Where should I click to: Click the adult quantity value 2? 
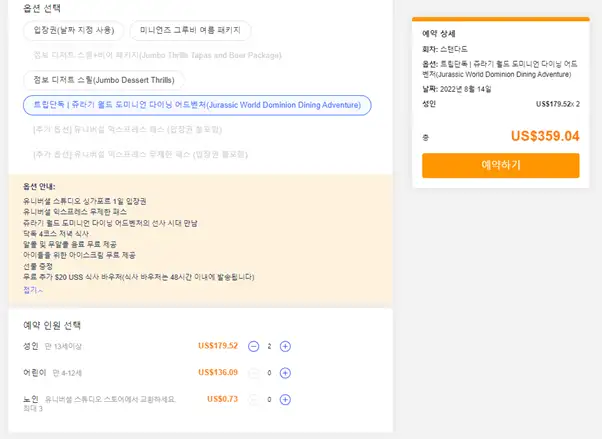(269, 346)
